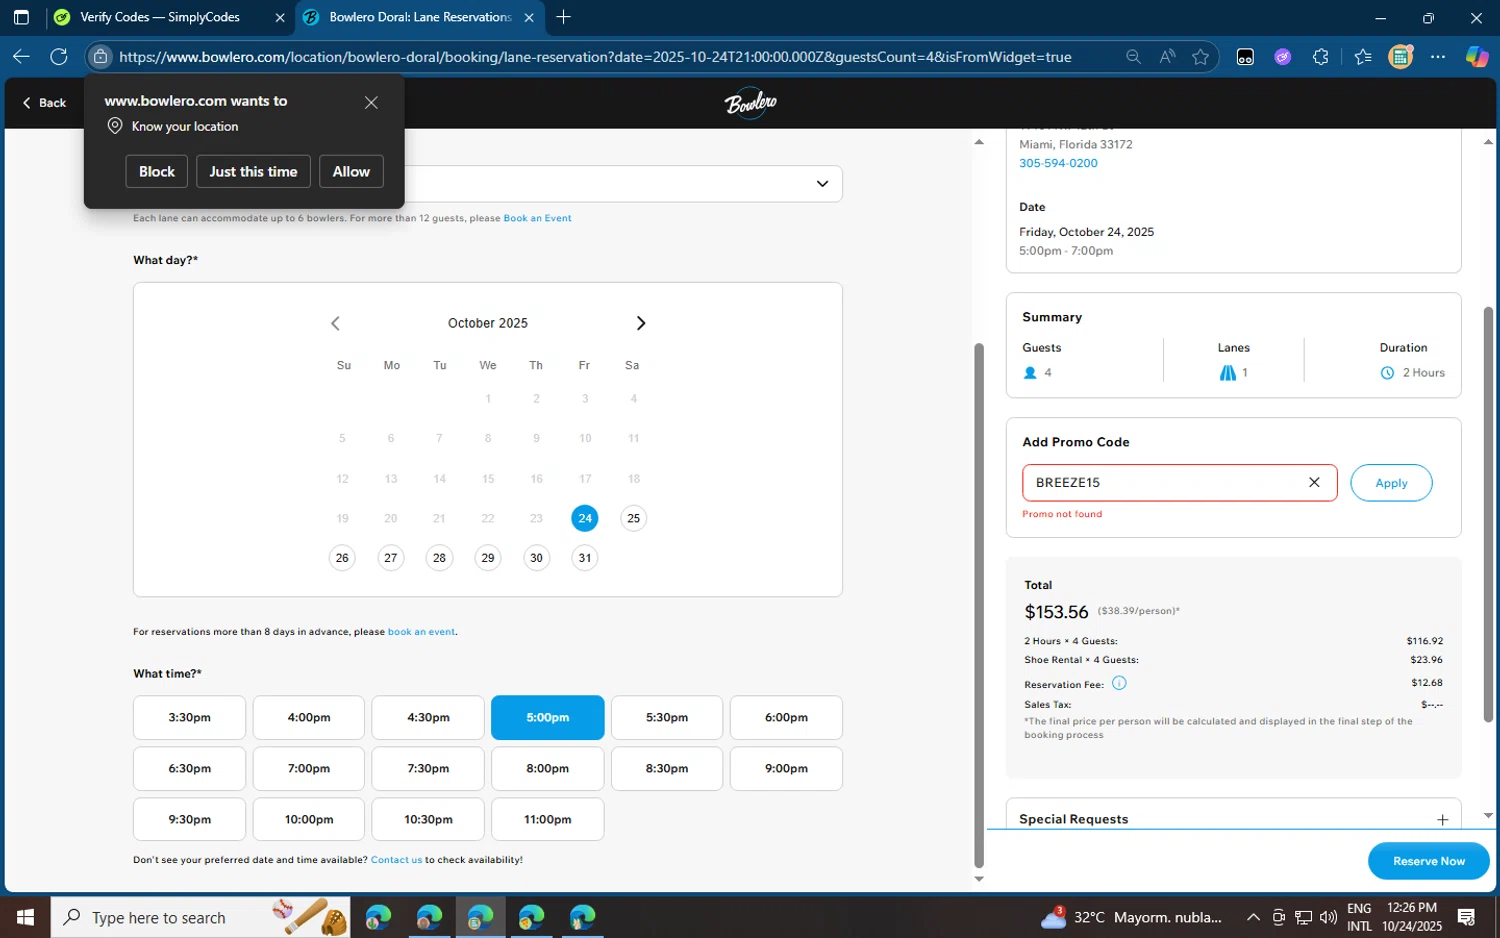Select October 31 on calendar
Screen dimensions: 1500x938
point(585,558)
